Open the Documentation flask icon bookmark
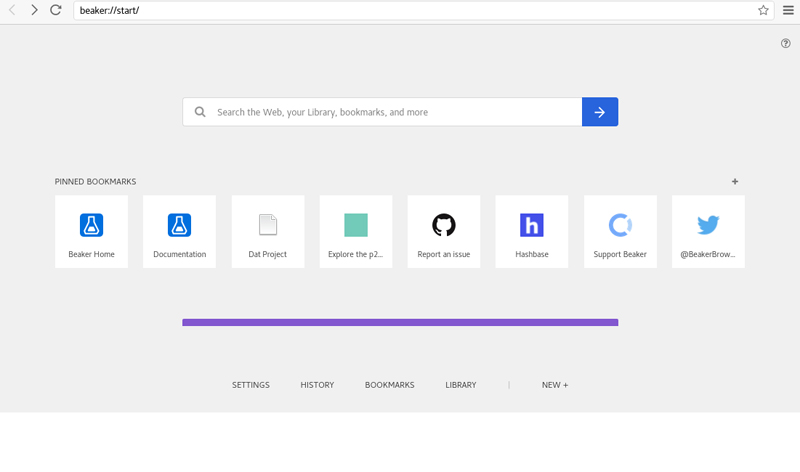Viewport: 800px width, 472px height. point(179,231)
